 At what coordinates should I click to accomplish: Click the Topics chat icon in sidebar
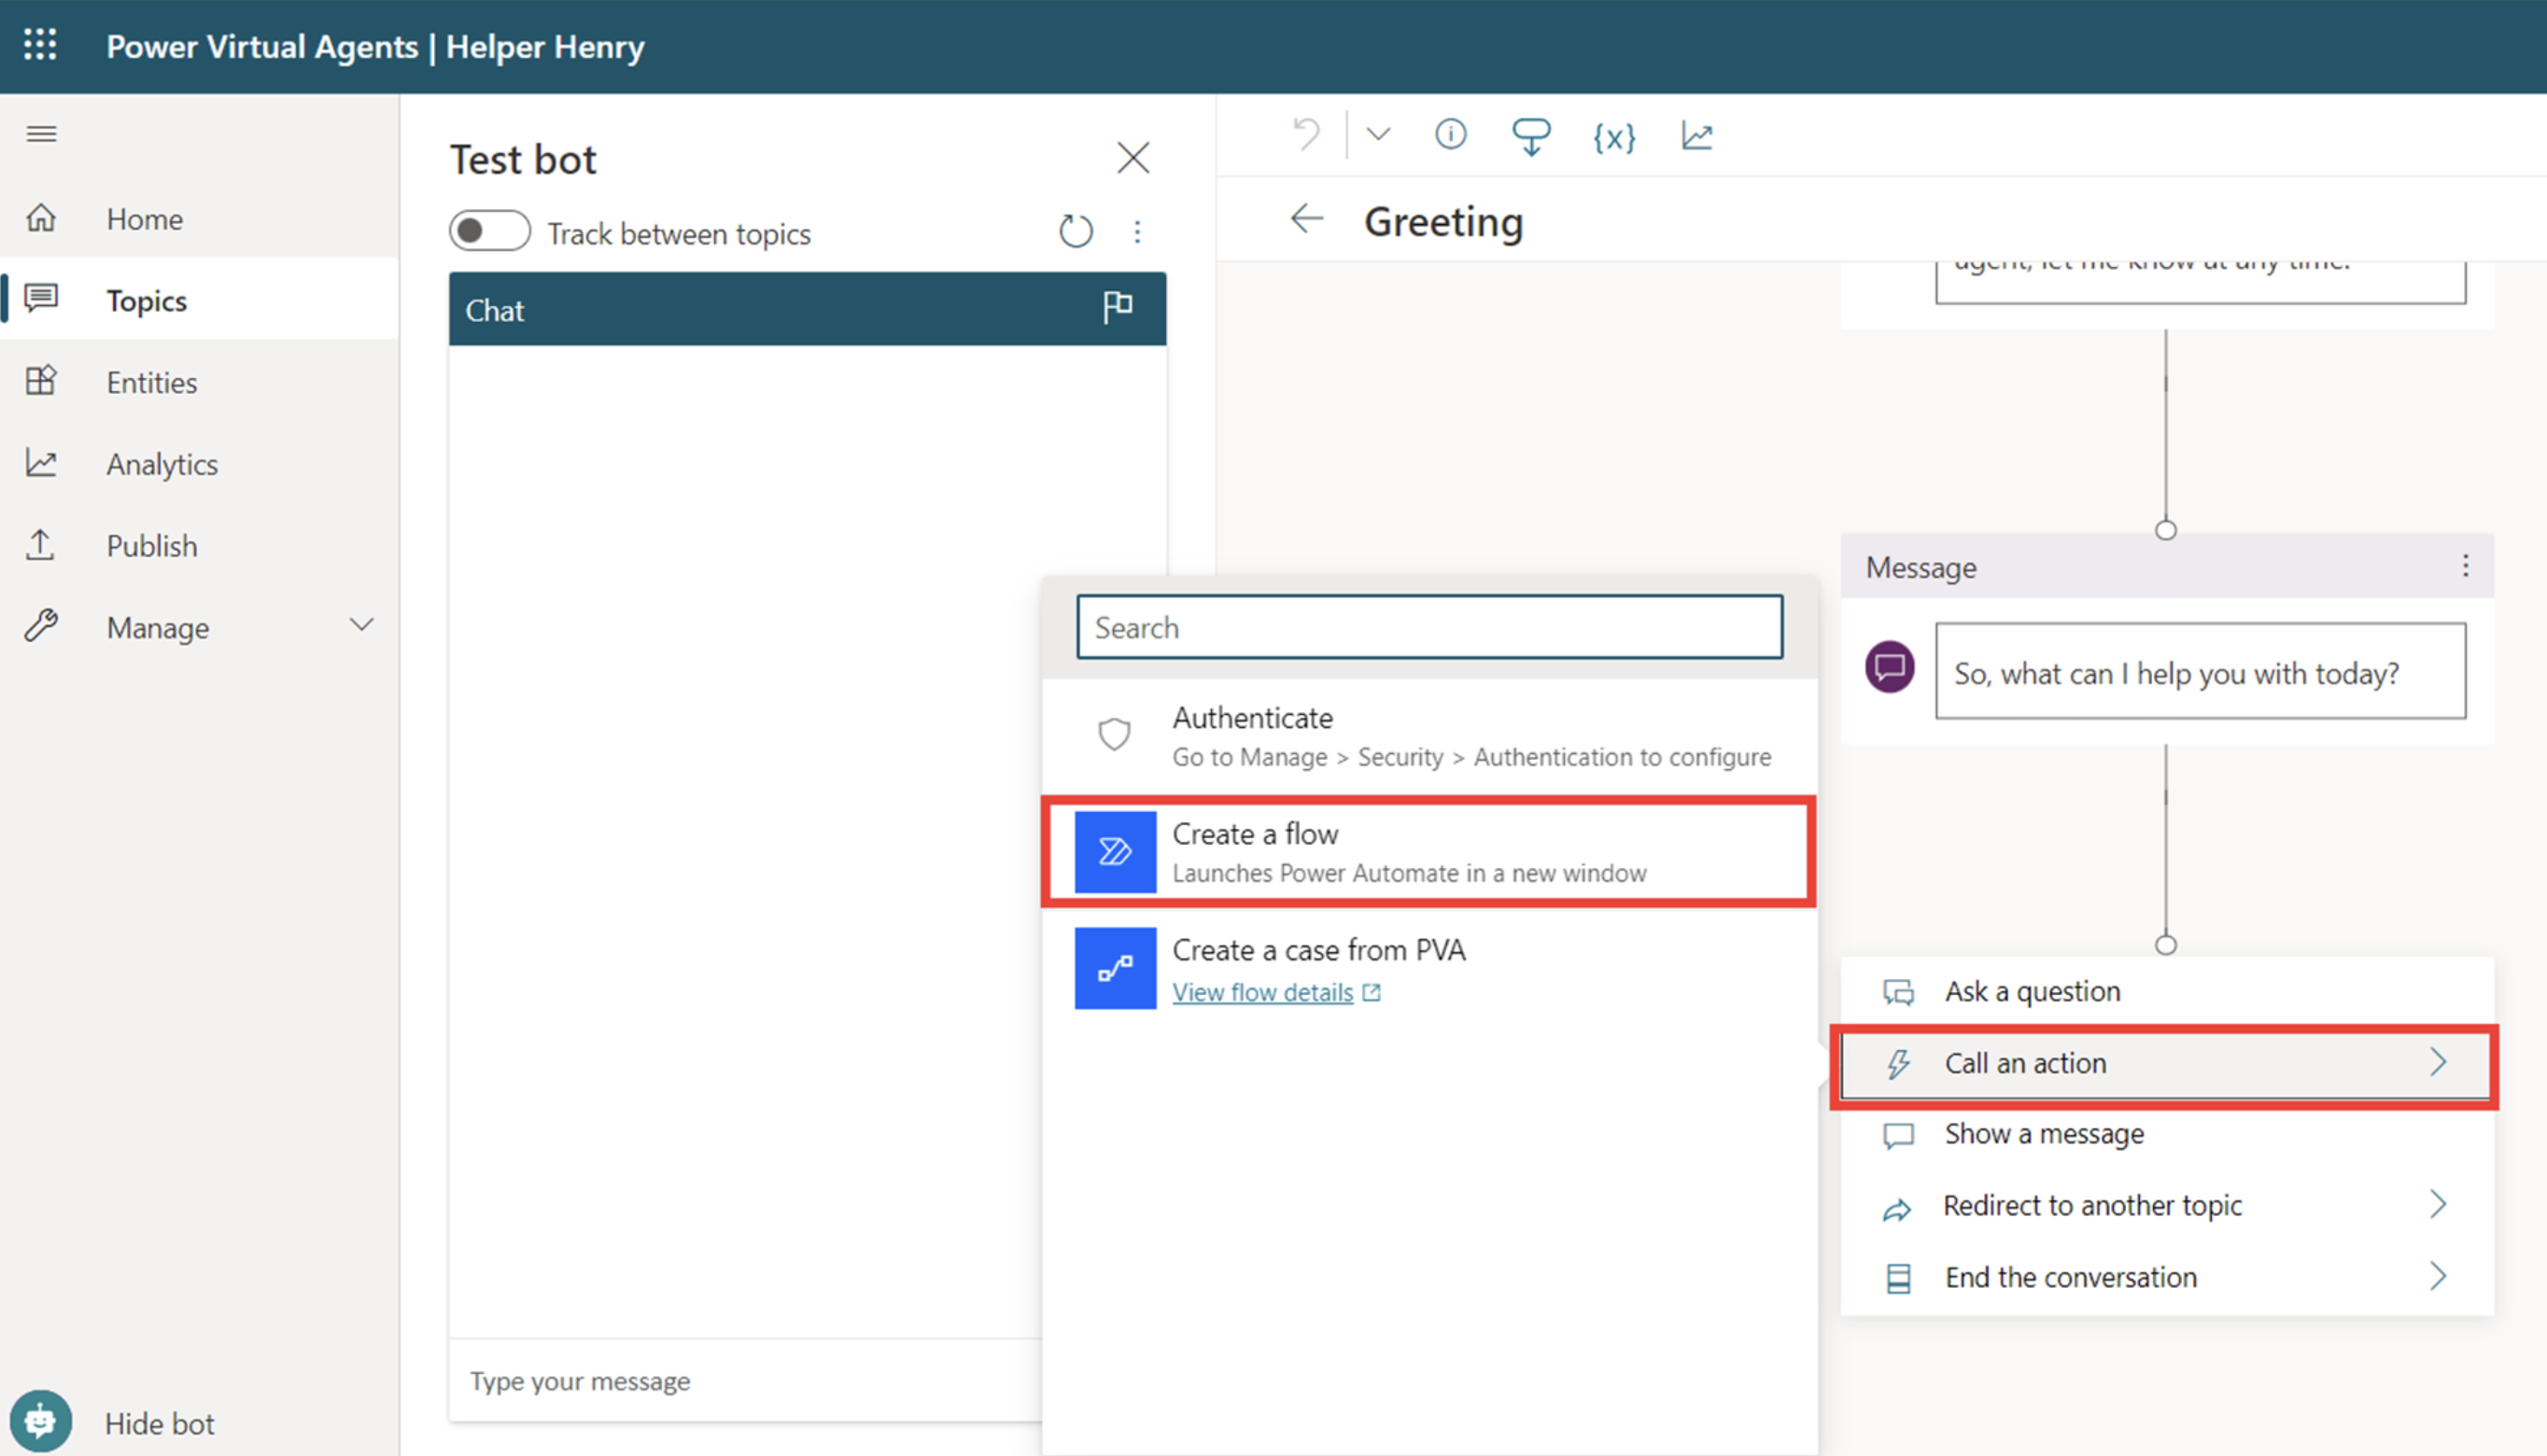click(41, 299)
